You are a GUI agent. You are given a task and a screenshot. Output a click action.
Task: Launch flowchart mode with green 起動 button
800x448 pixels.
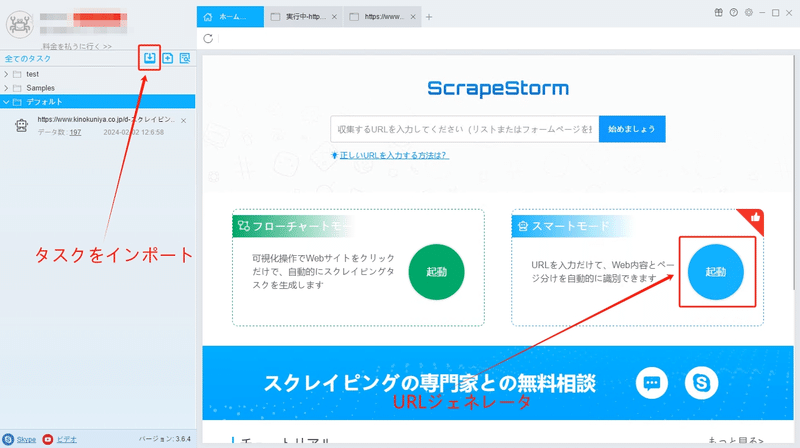point(436,272)
